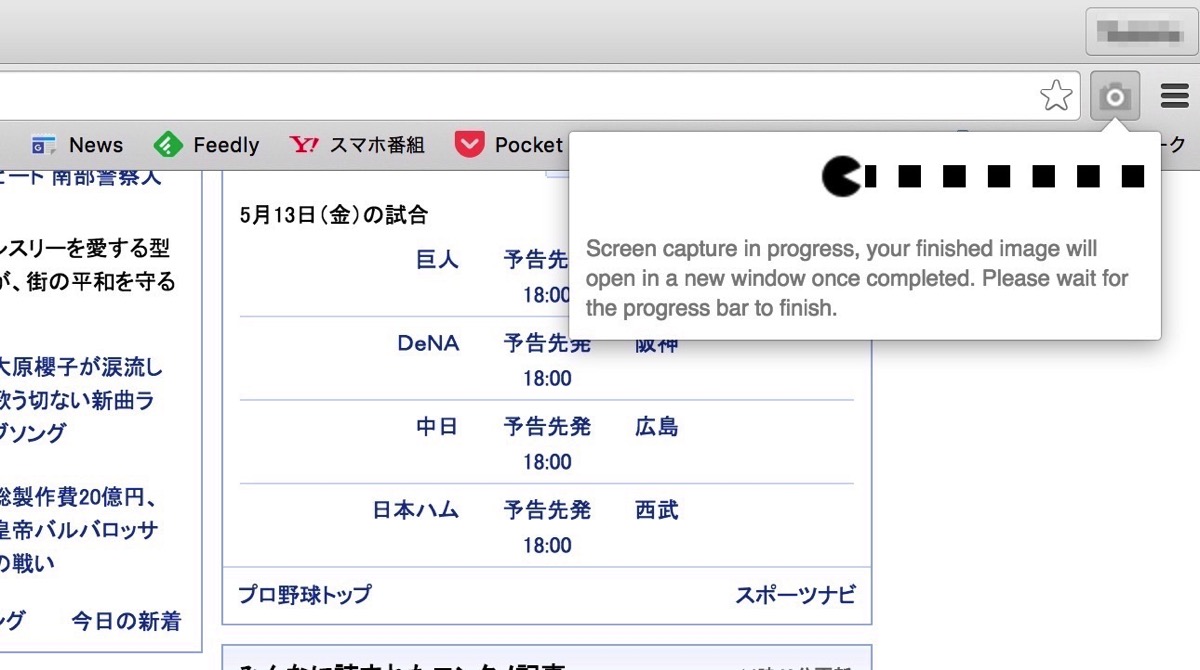
Task: Open the news link mentioning 皇帝バルバロッサ
Action: point(80,530)
